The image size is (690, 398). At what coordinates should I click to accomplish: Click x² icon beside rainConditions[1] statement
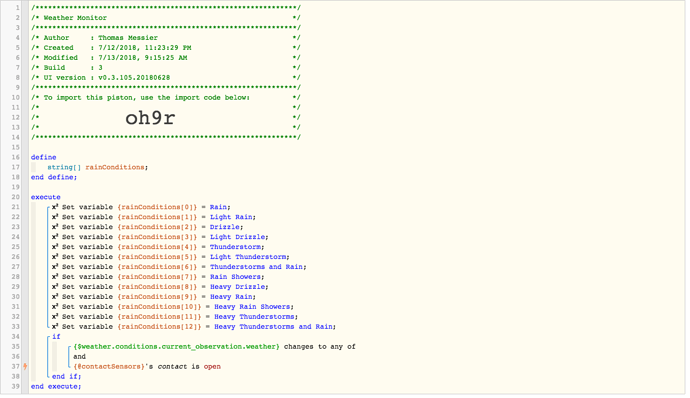55,217
